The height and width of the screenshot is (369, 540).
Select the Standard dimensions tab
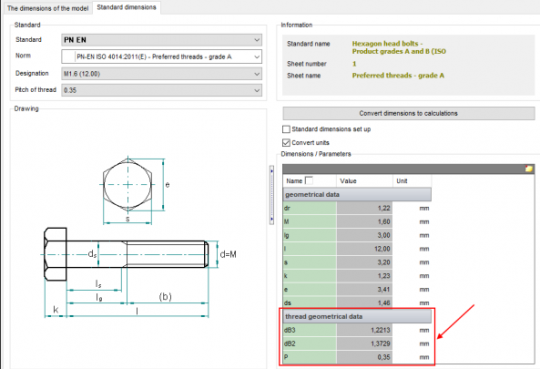tap(126, 7)
